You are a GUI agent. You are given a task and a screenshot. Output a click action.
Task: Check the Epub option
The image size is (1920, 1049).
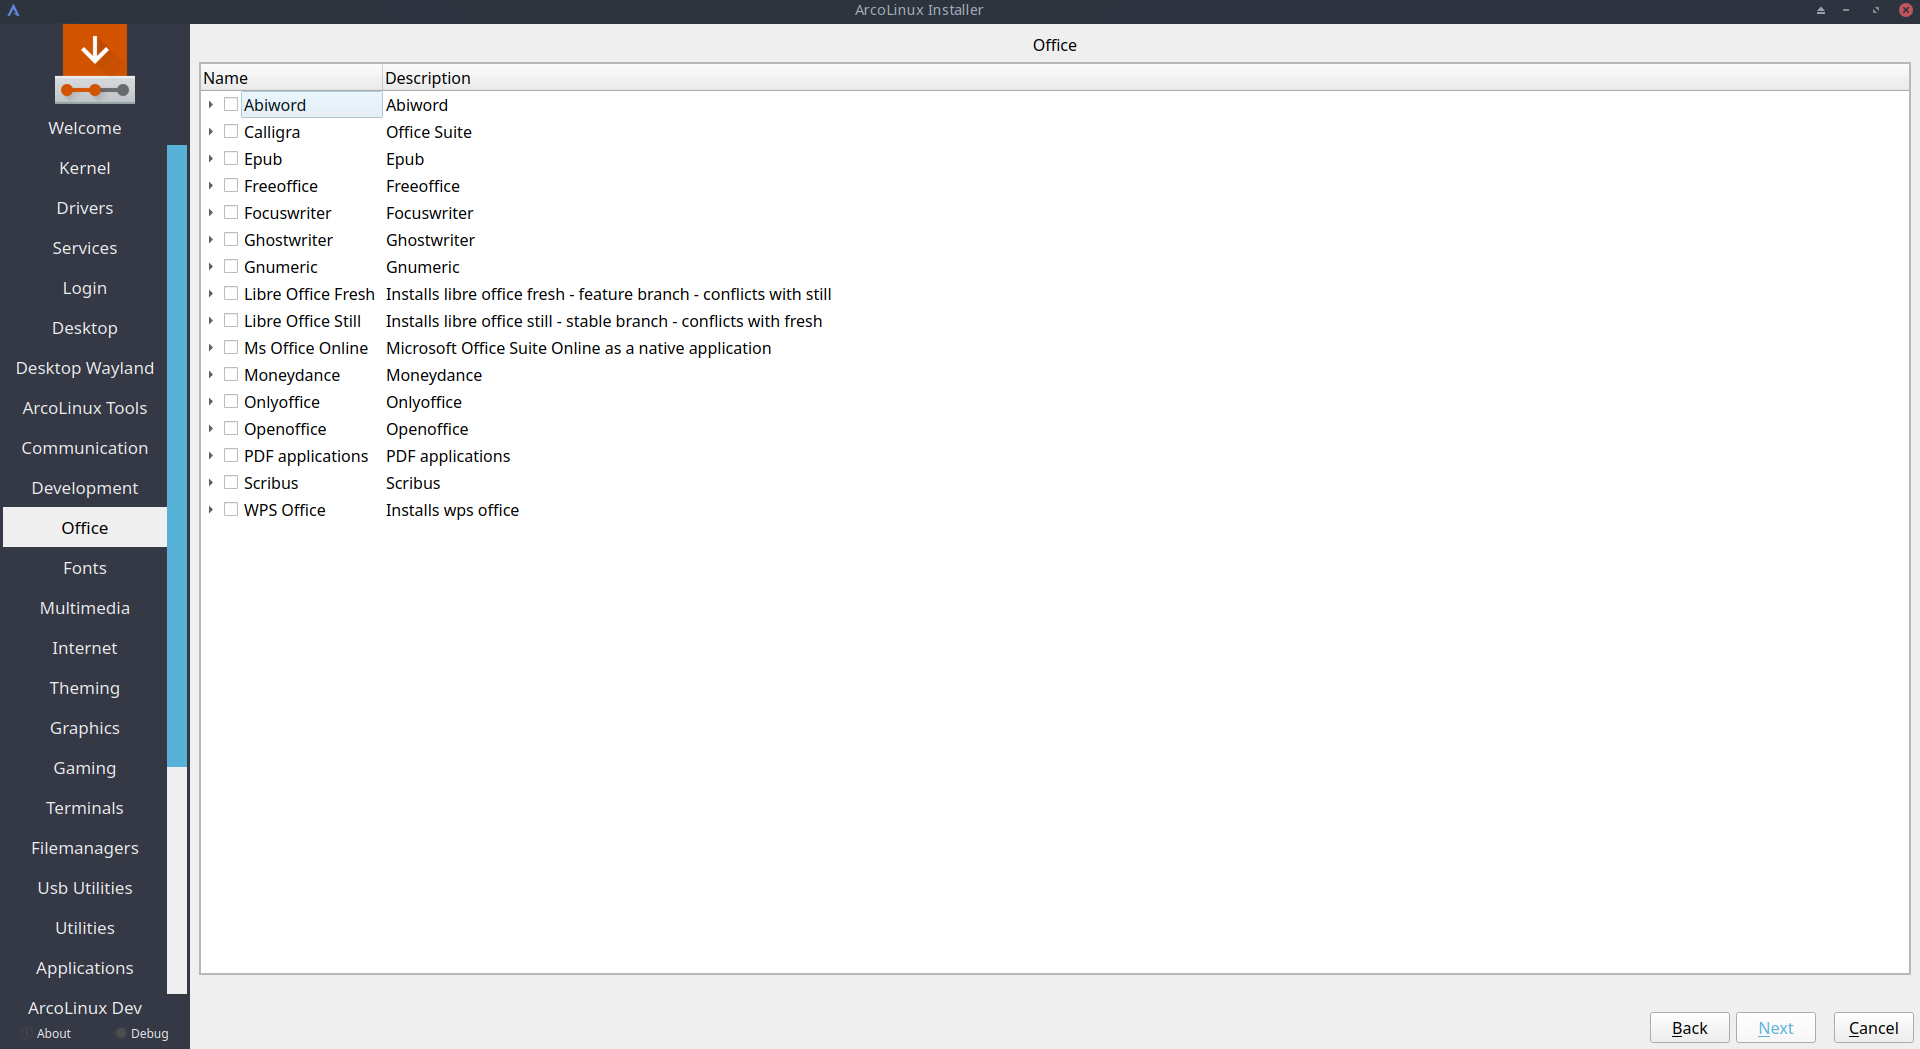[x=231, y=159]
